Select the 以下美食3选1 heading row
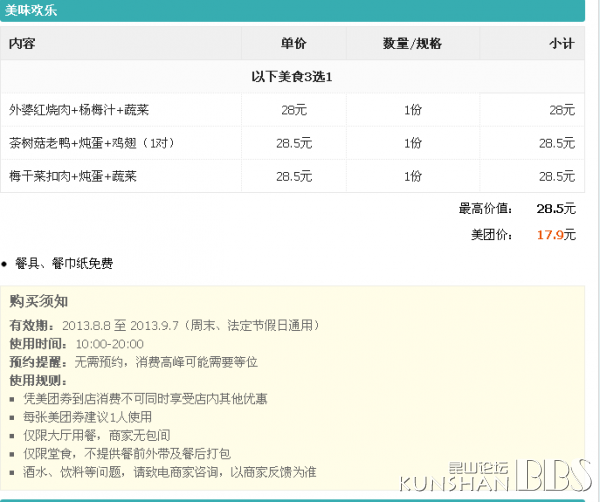This screenshot has height=502, width=600. coord(292,77)
